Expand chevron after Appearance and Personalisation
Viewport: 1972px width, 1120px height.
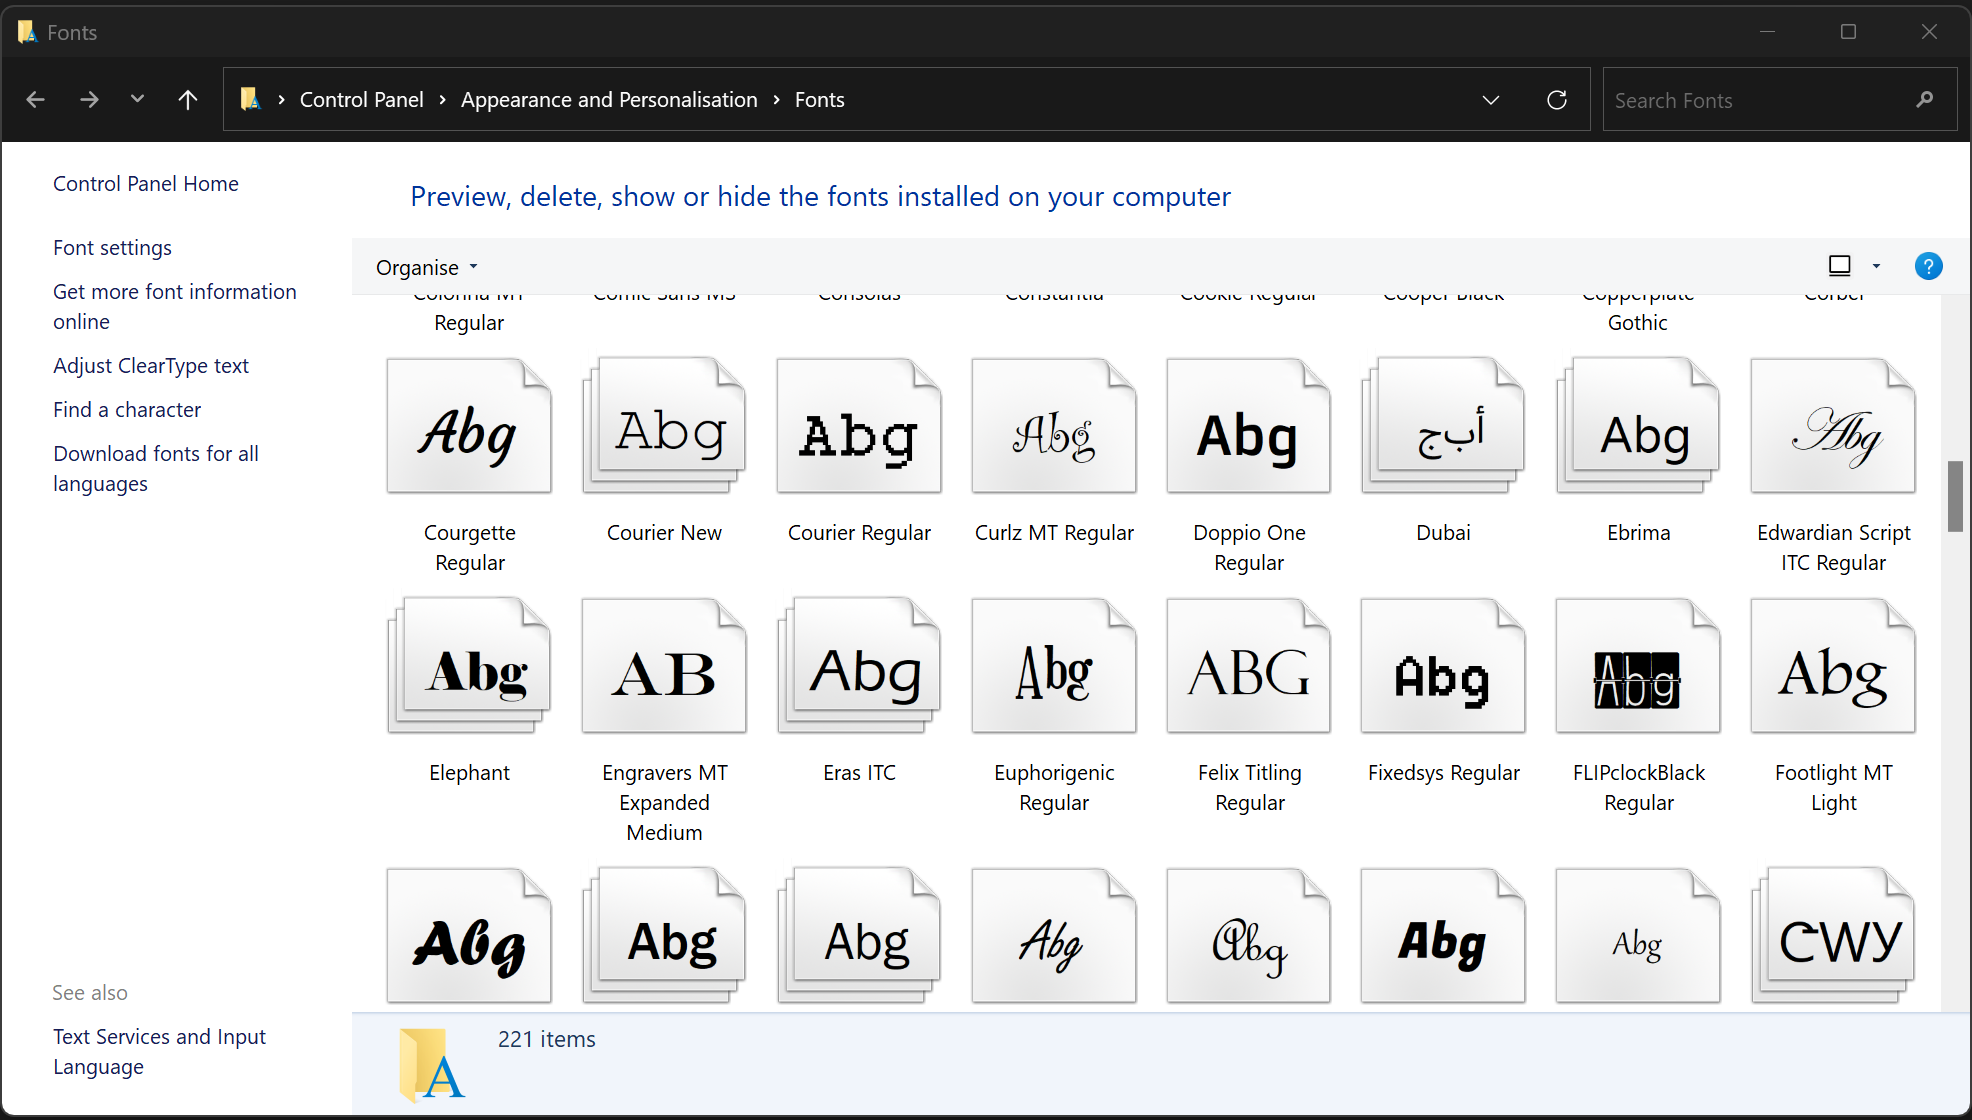tap(776, 100)
